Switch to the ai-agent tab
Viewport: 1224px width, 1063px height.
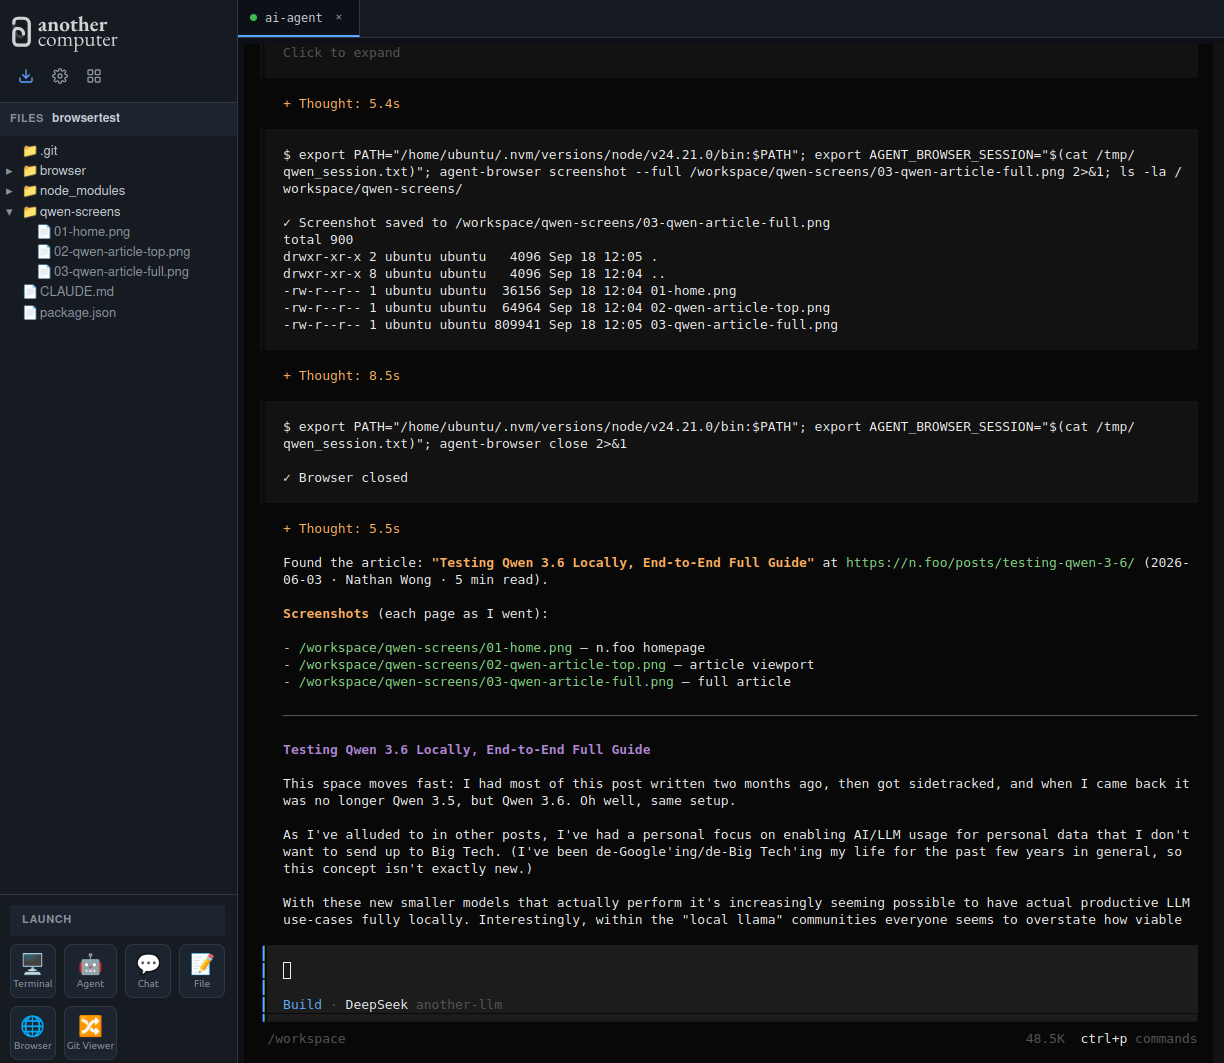point(292,18)
